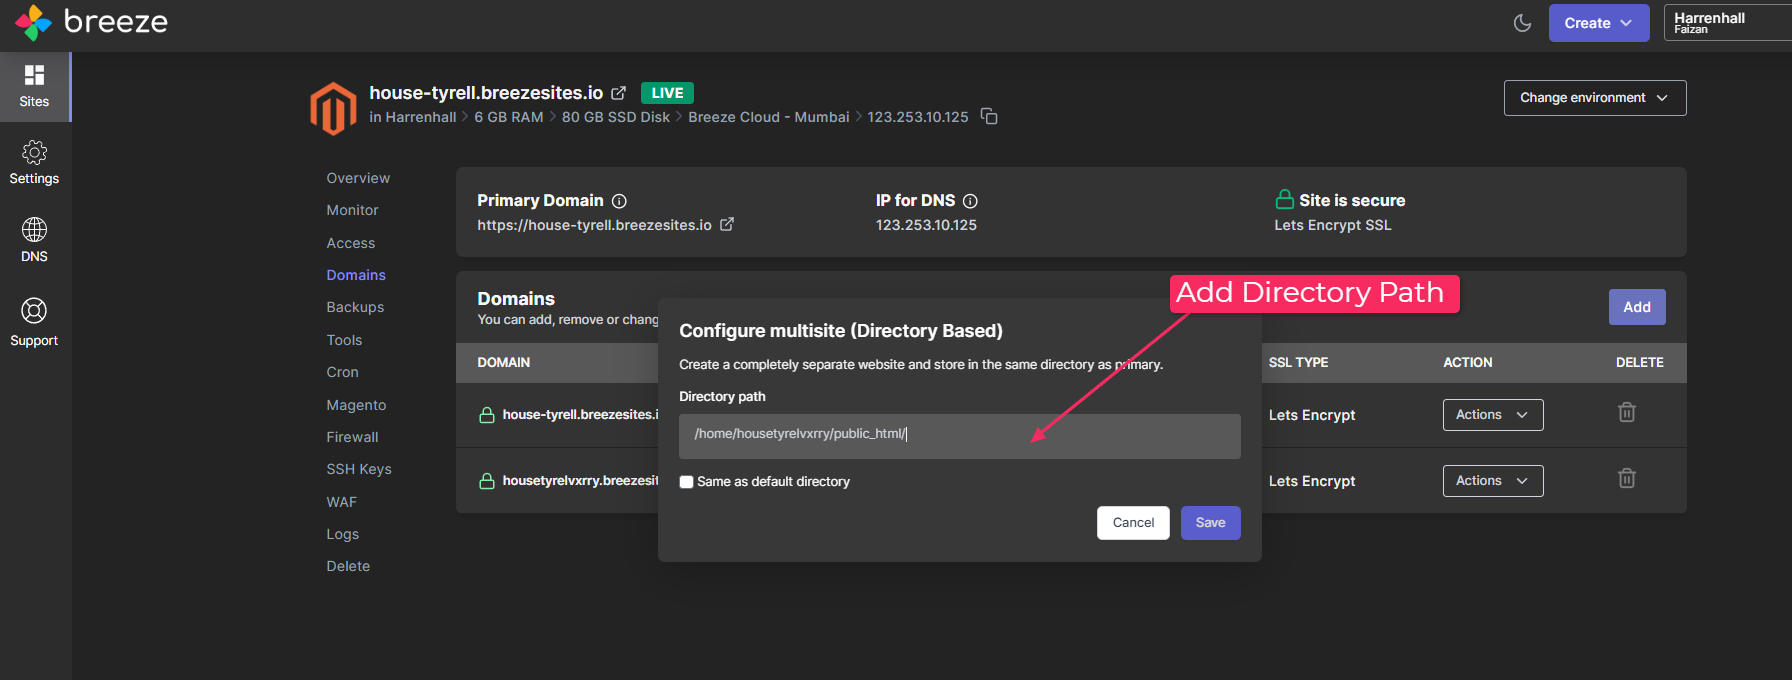The width and height of the screenshot is (1792, 680).
Task: Go to Backups section
Action: click(355, 307)
